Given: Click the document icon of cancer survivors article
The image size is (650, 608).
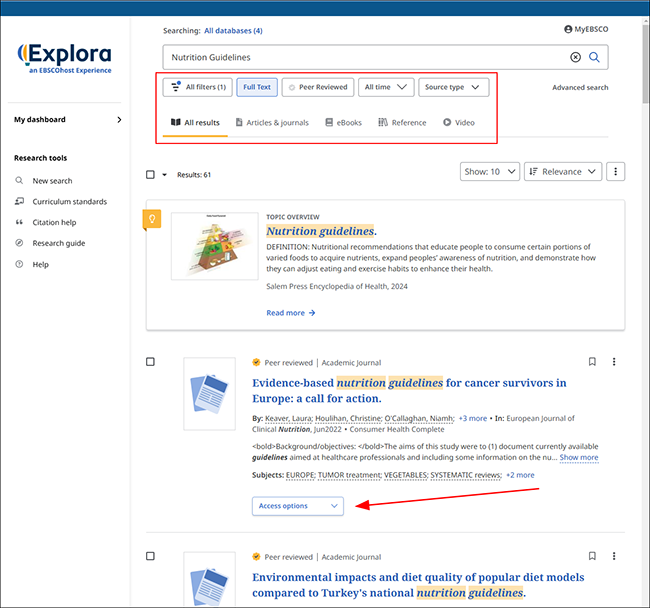Looking at the screenshot, I should tap(209, 394).
